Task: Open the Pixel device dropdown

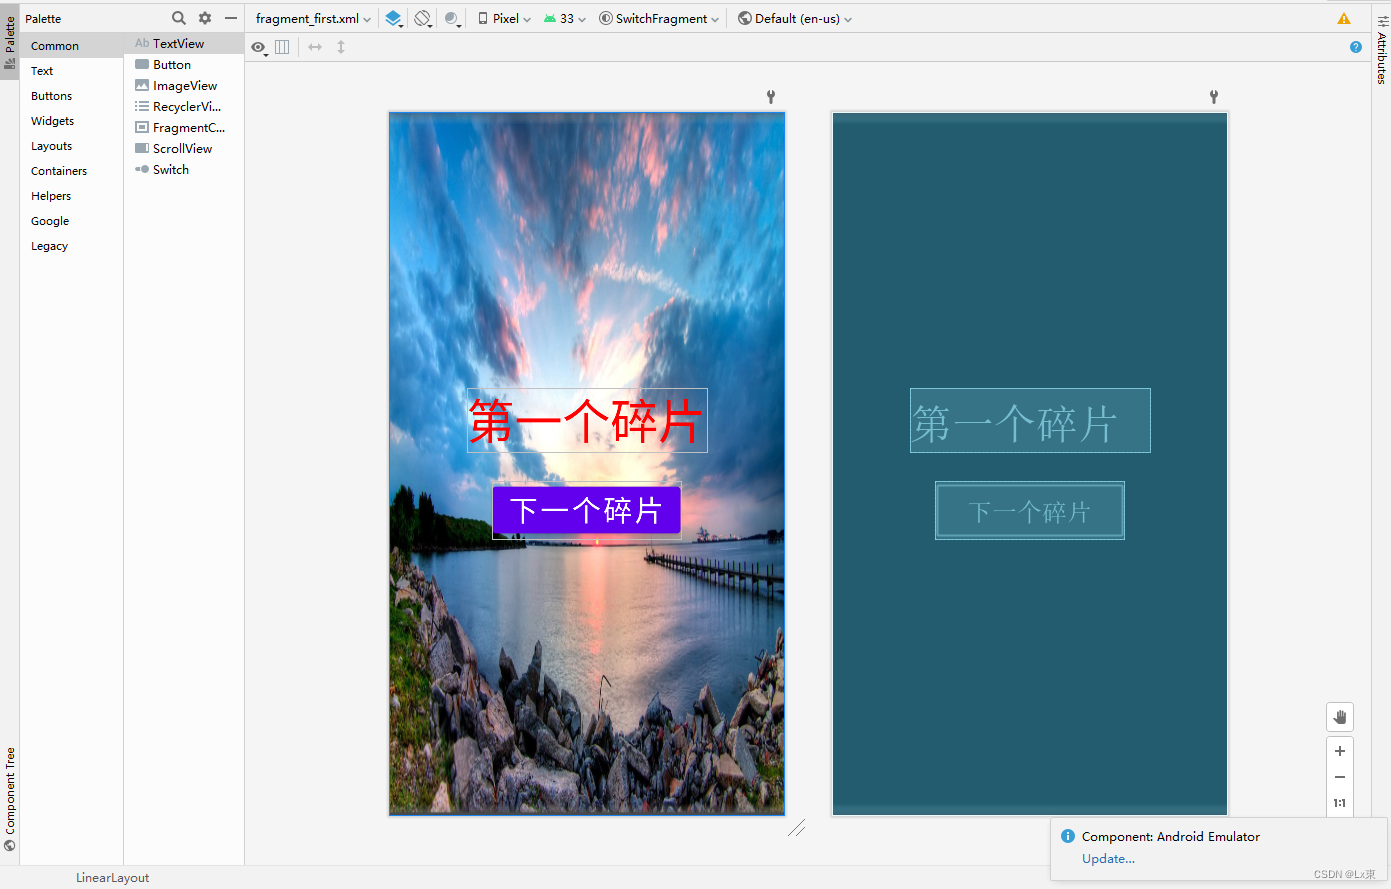Action: pyautogui.click(x=503, y=17)
